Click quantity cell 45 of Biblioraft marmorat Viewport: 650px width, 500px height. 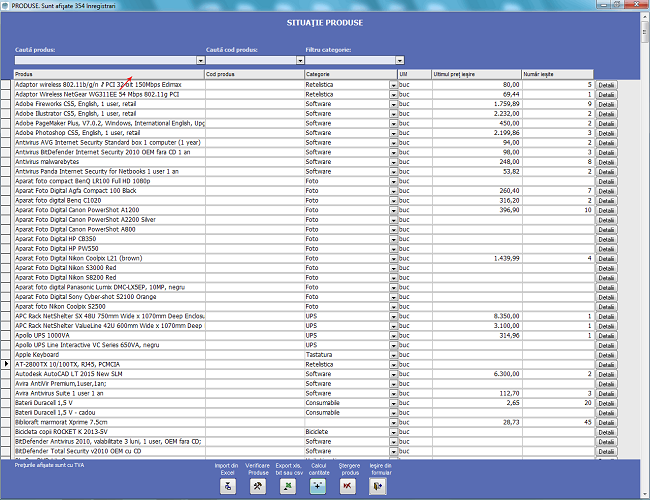[558, 422]
